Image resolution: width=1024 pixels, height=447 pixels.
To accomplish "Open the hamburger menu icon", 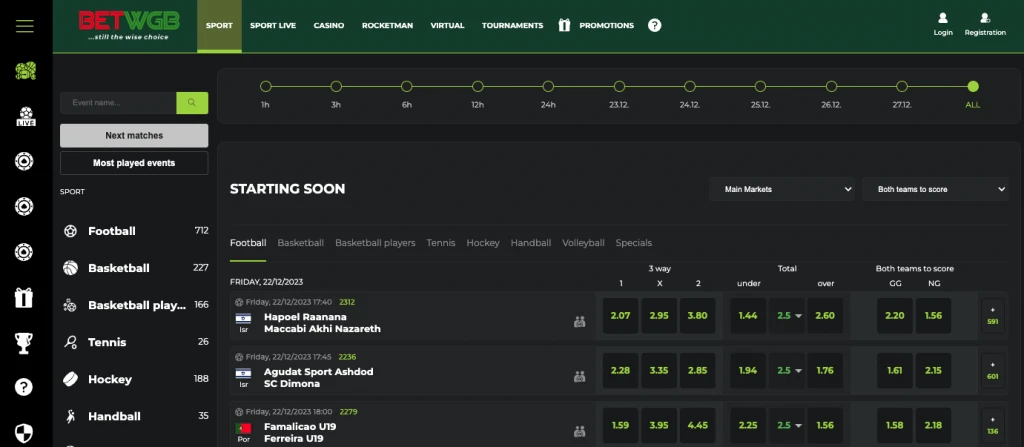I will point(25,26).
